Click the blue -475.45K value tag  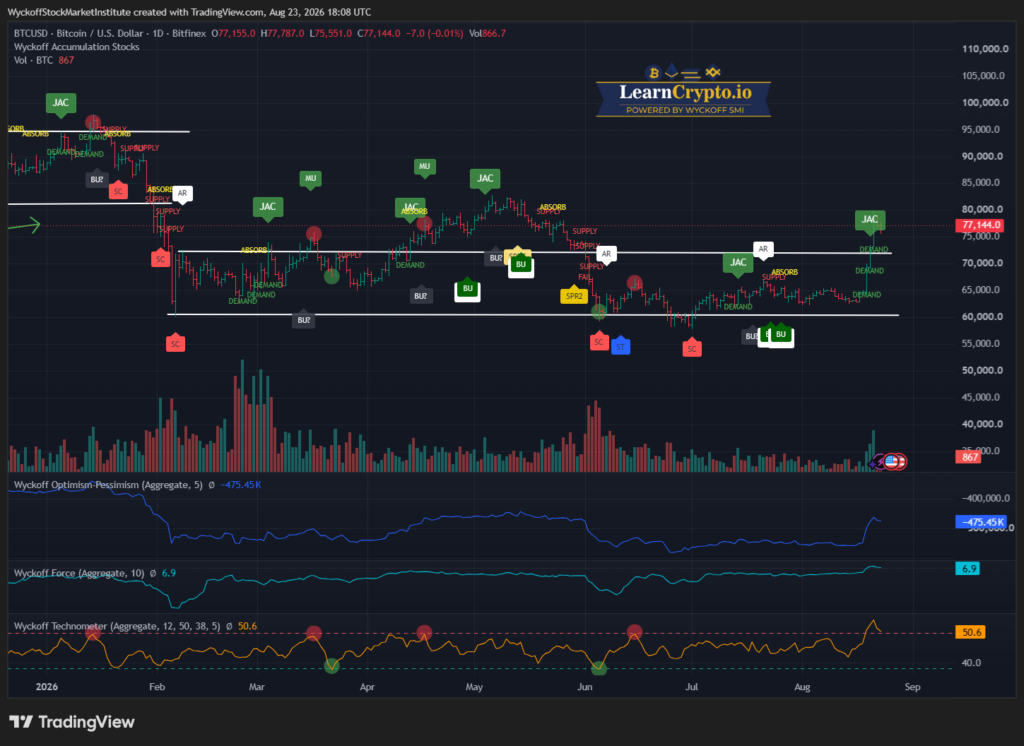click(981, 522)
